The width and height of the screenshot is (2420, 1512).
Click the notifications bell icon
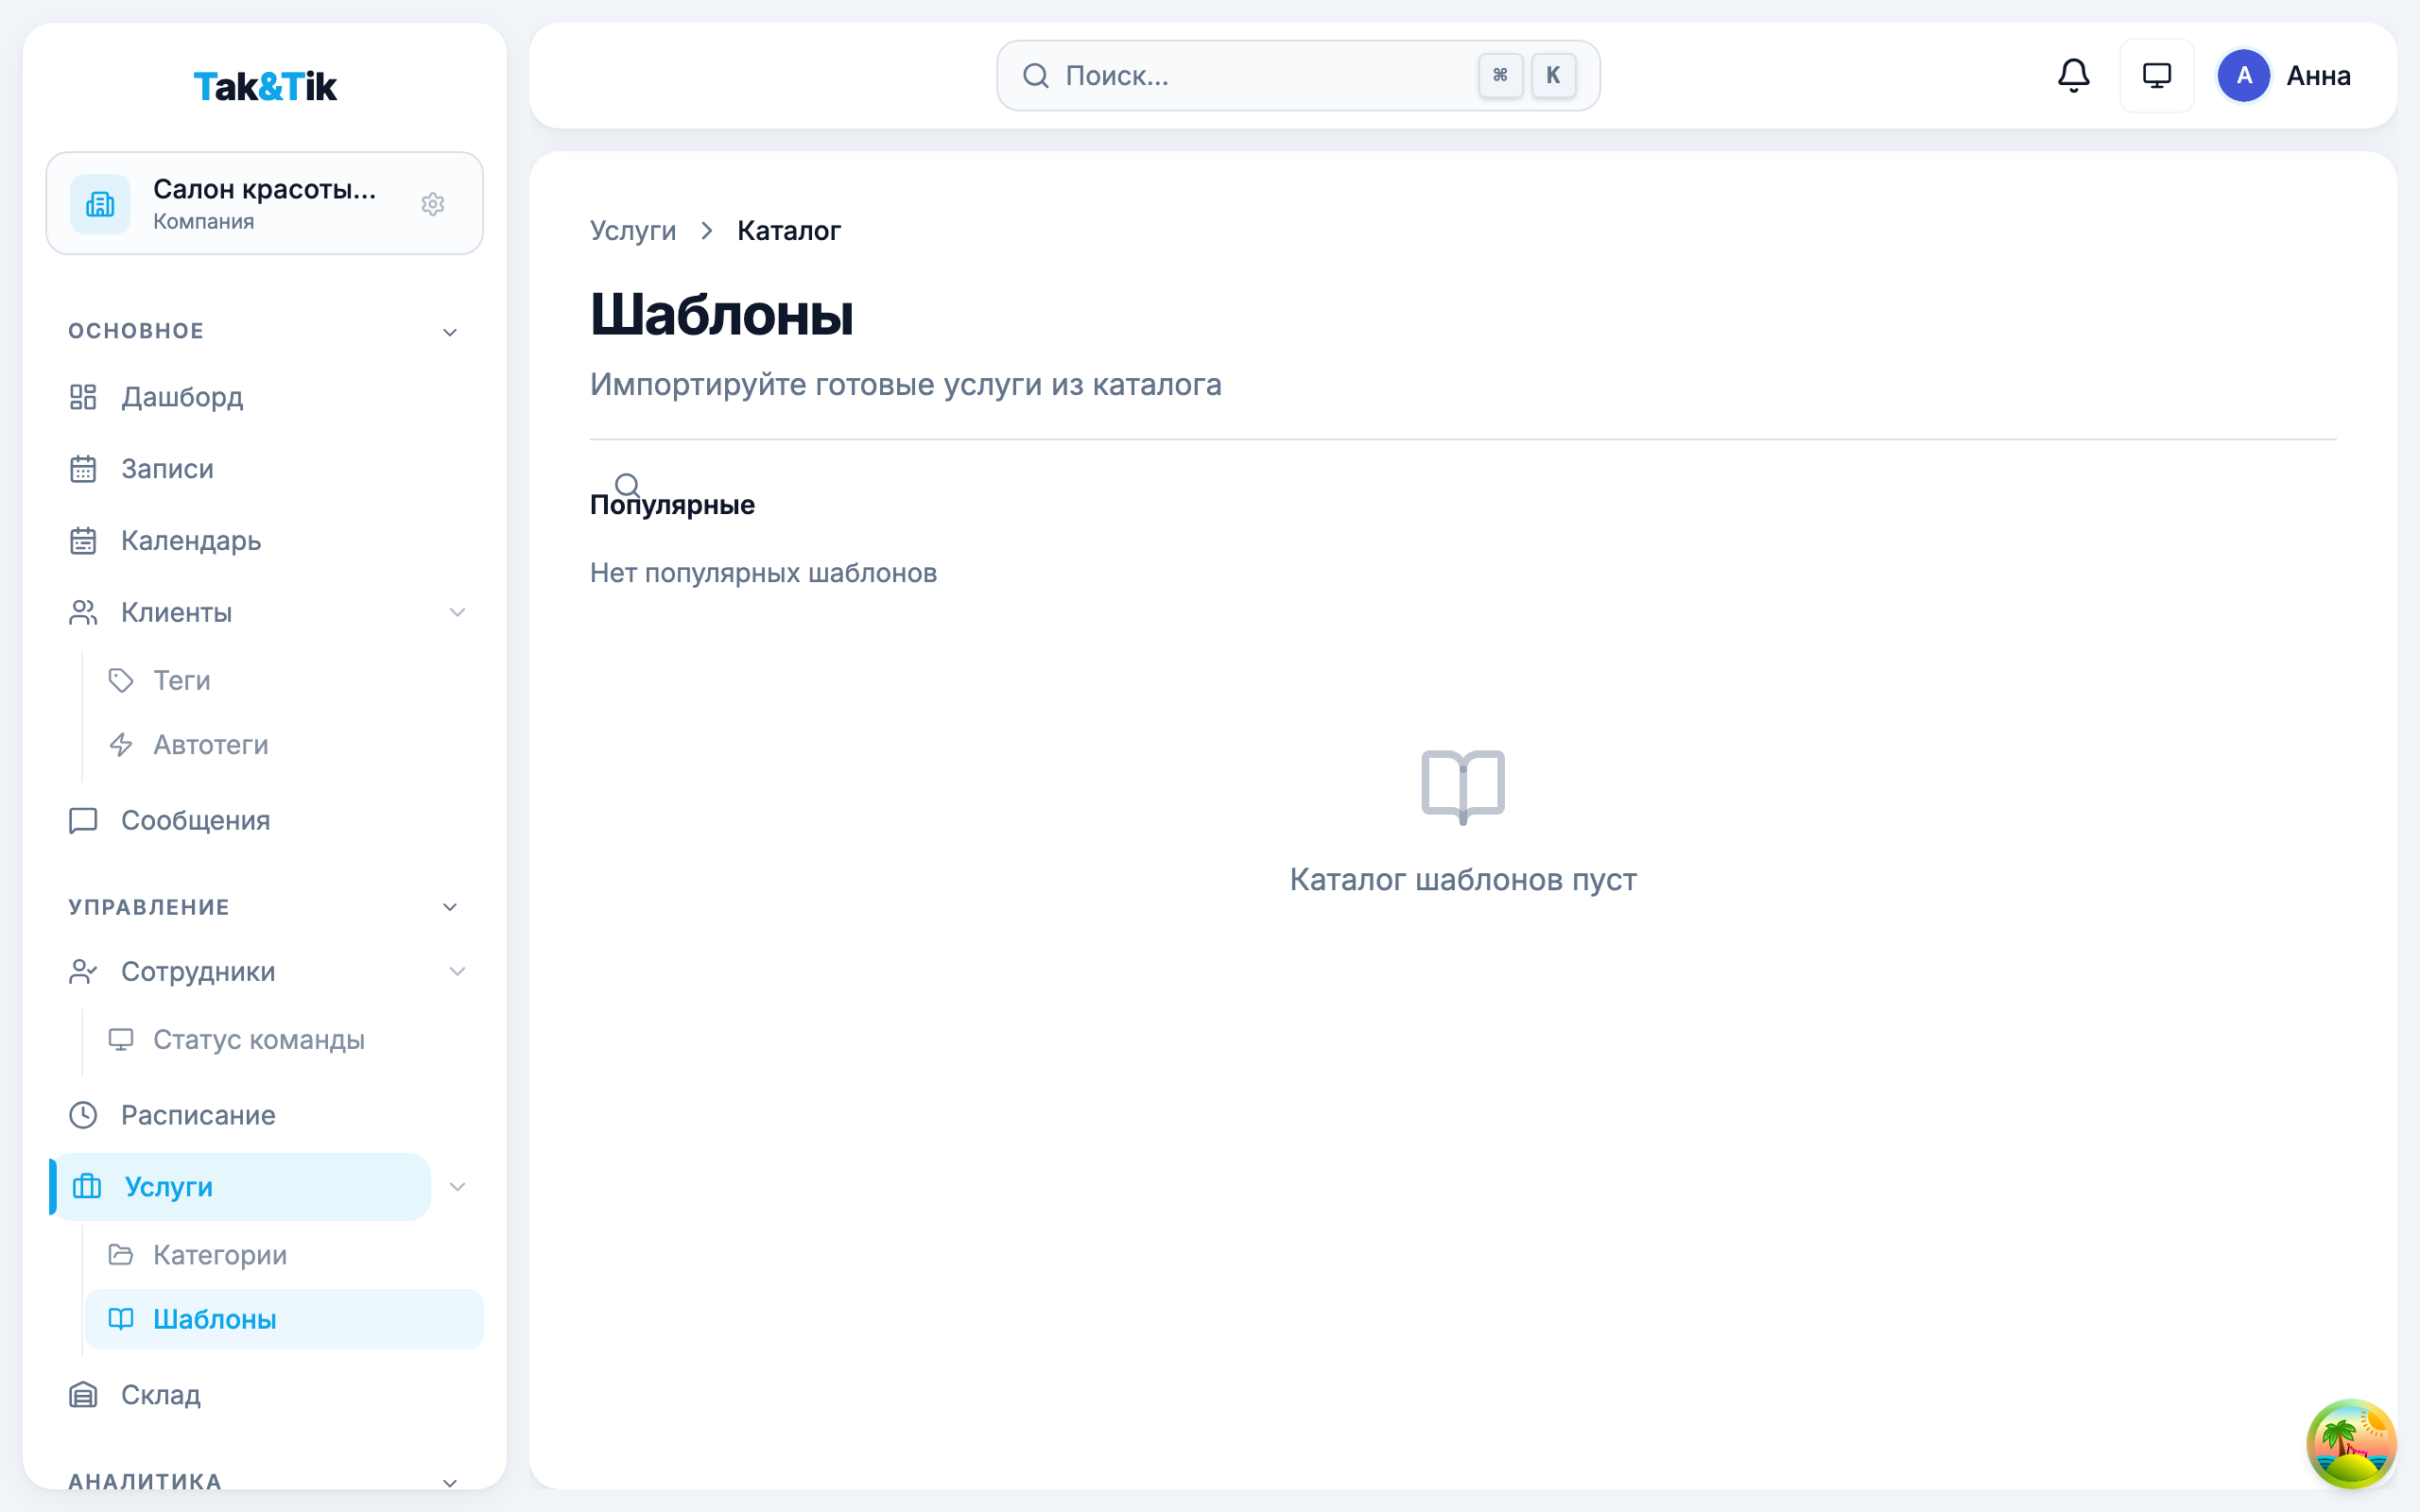(2073, 76)
